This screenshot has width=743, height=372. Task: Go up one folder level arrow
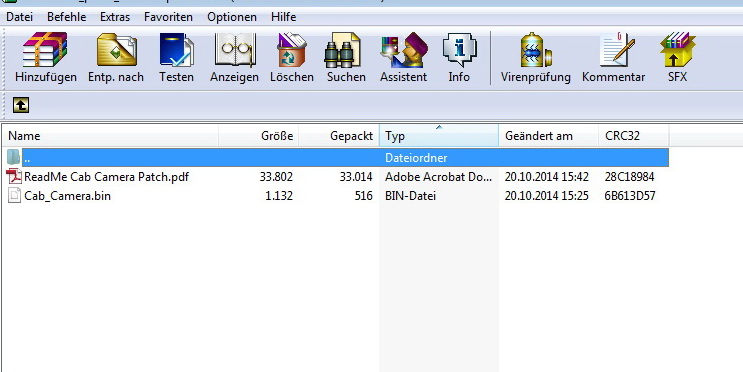[21, 105]
